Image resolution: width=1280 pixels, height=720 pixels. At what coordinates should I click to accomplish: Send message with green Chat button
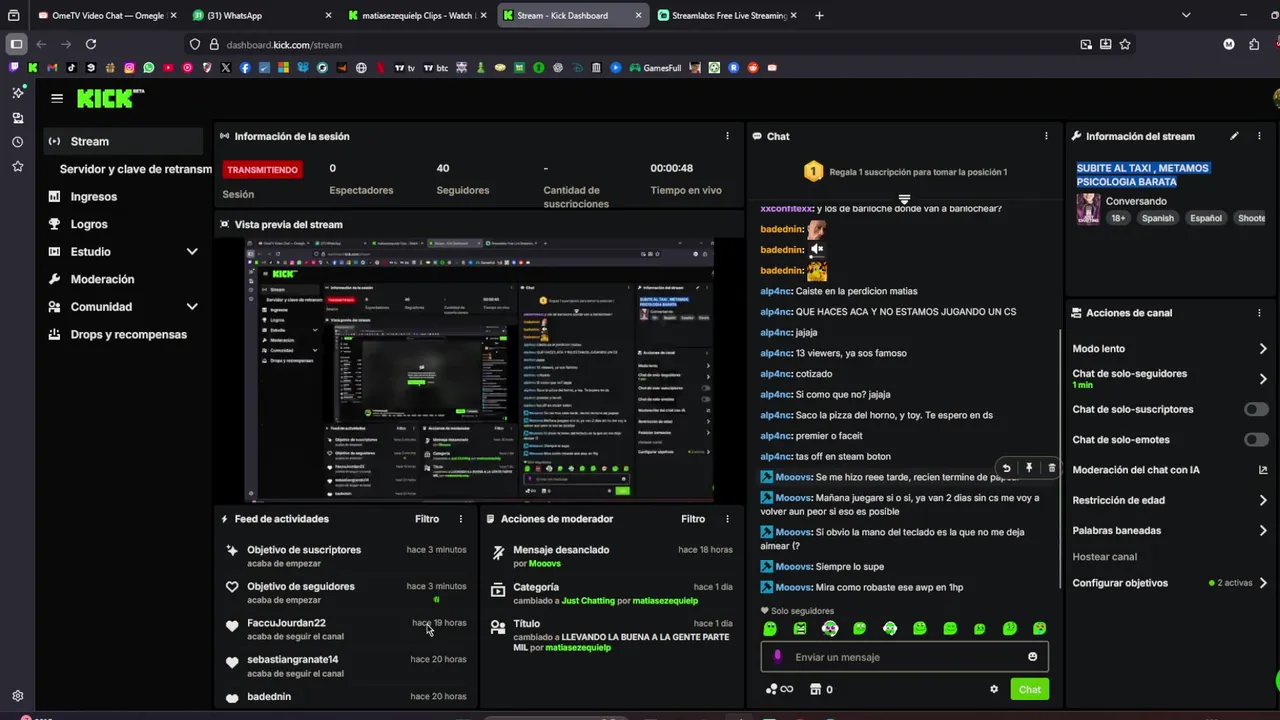[x=1029, y=689]
